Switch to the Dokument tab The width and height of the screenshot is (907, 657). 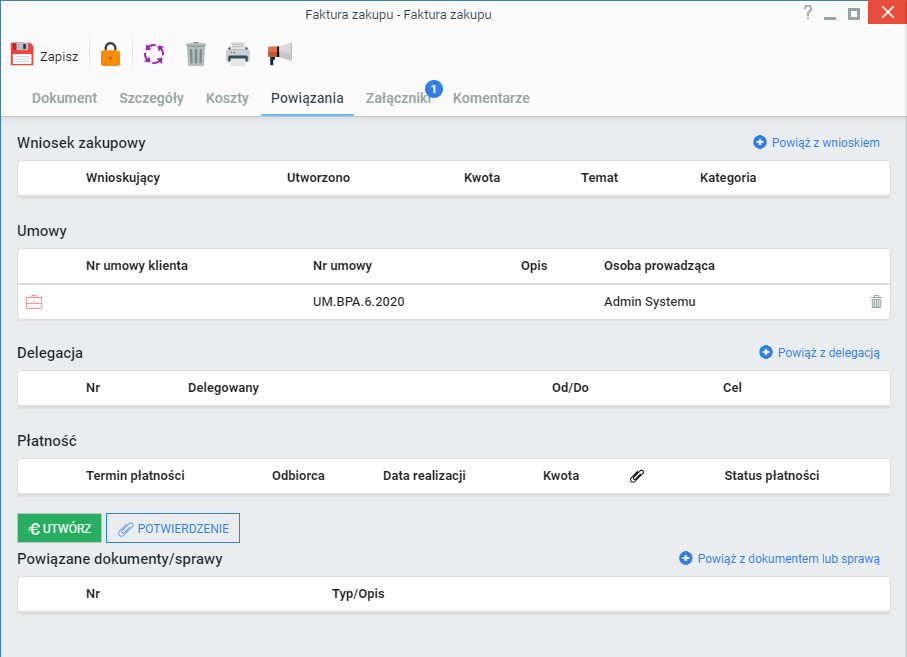pos(64,98)
